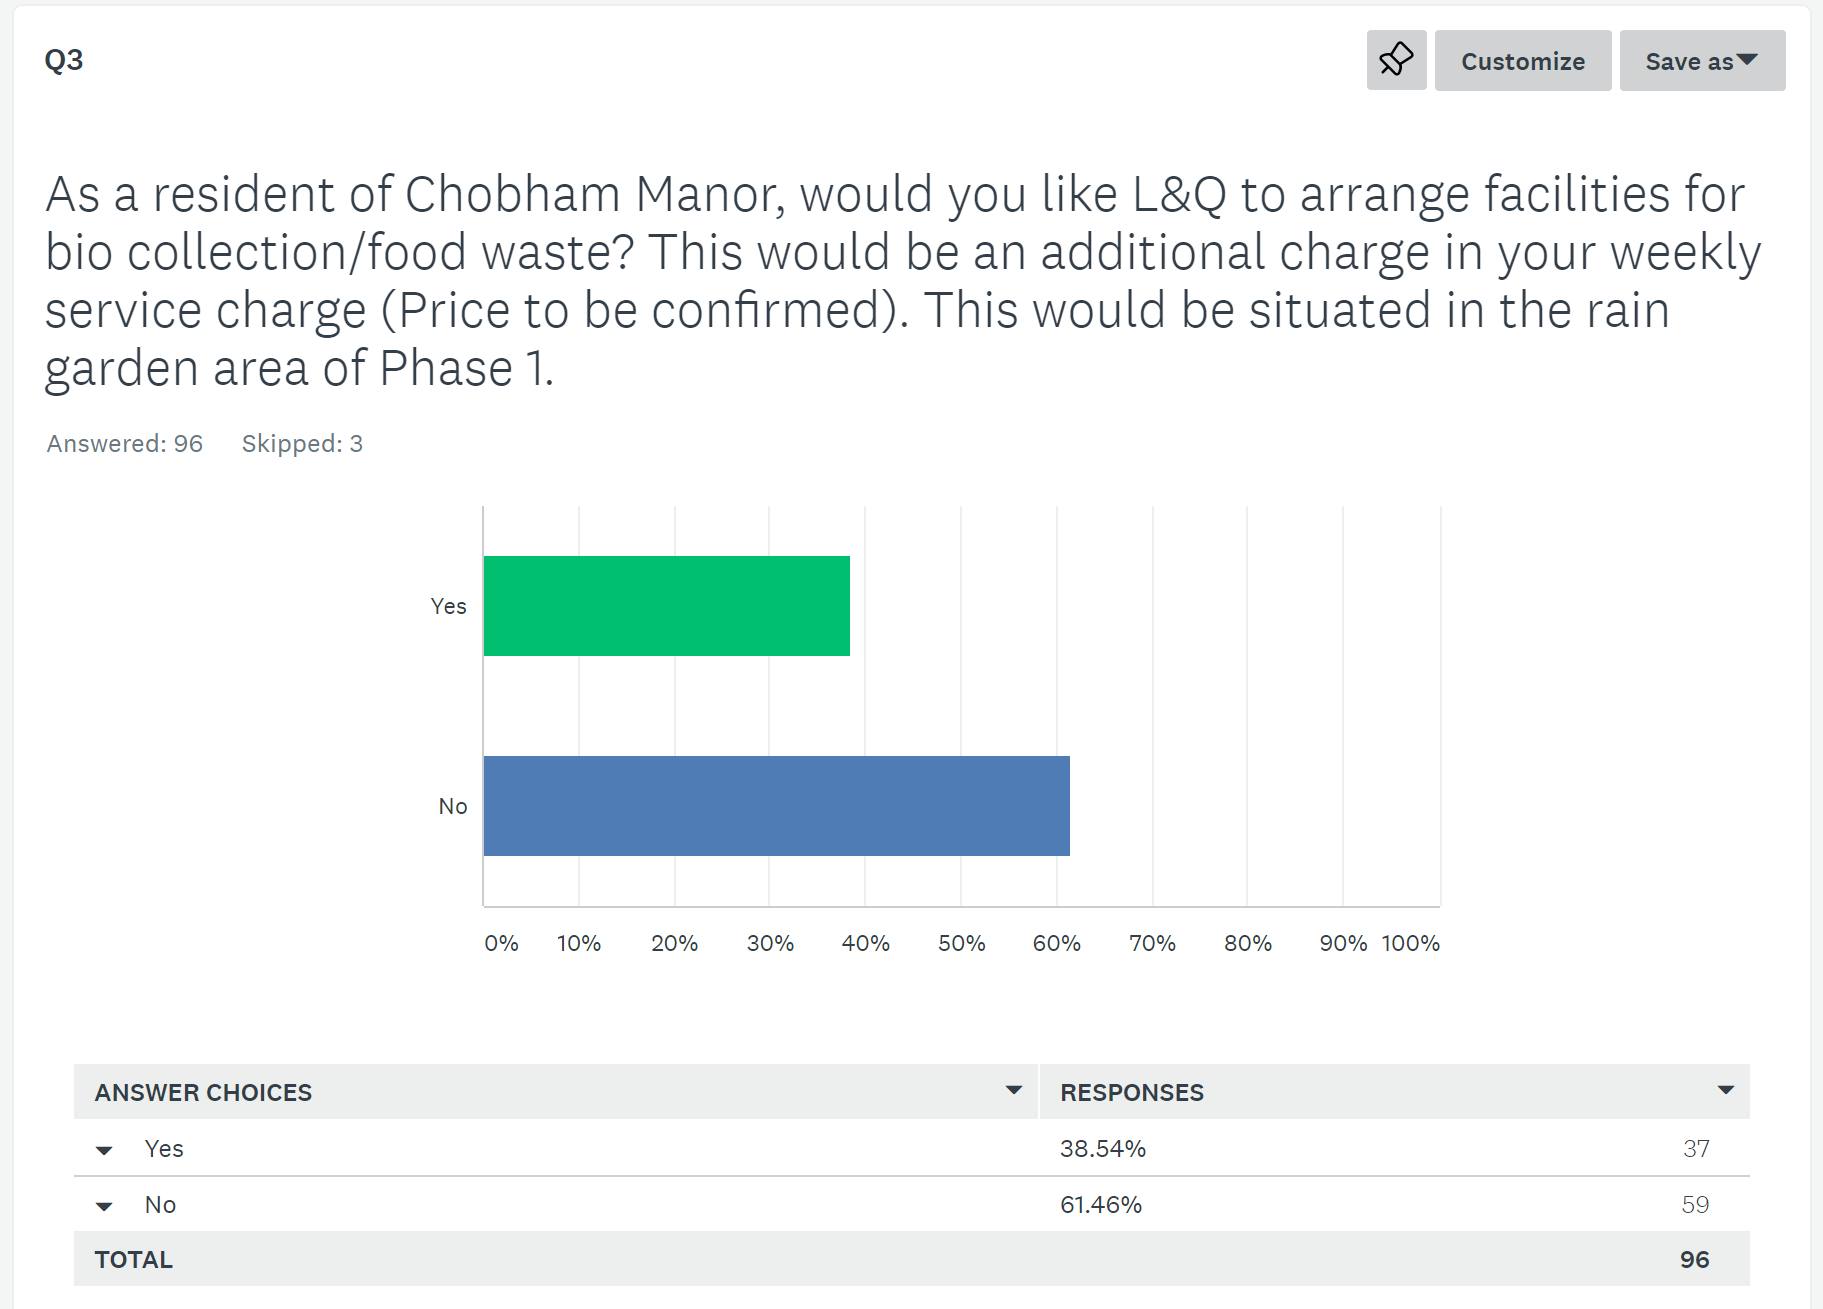The height and width of the screenshot is (1309, 1823).
Task: Expand the Answer Choices column sort arrow
Action: [x=1013, y=1090]
